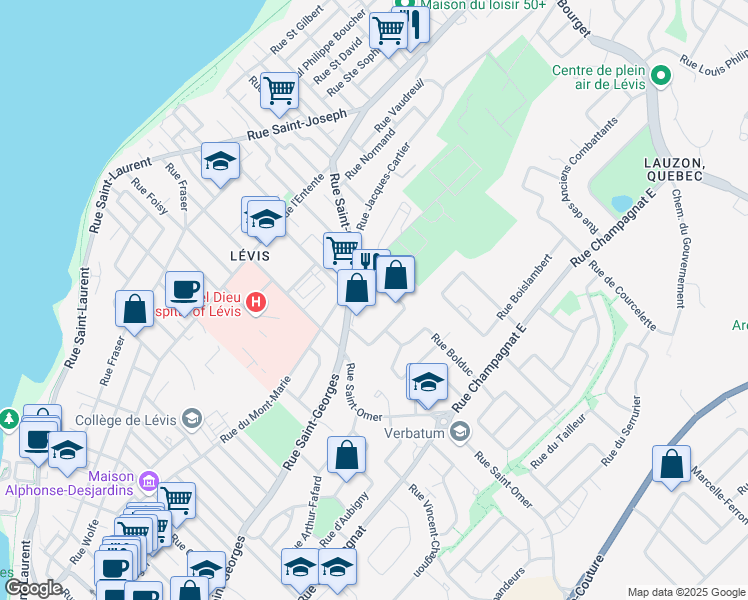Click the Rue Bolduc street label
748x600 pixels.
point(452,355)
